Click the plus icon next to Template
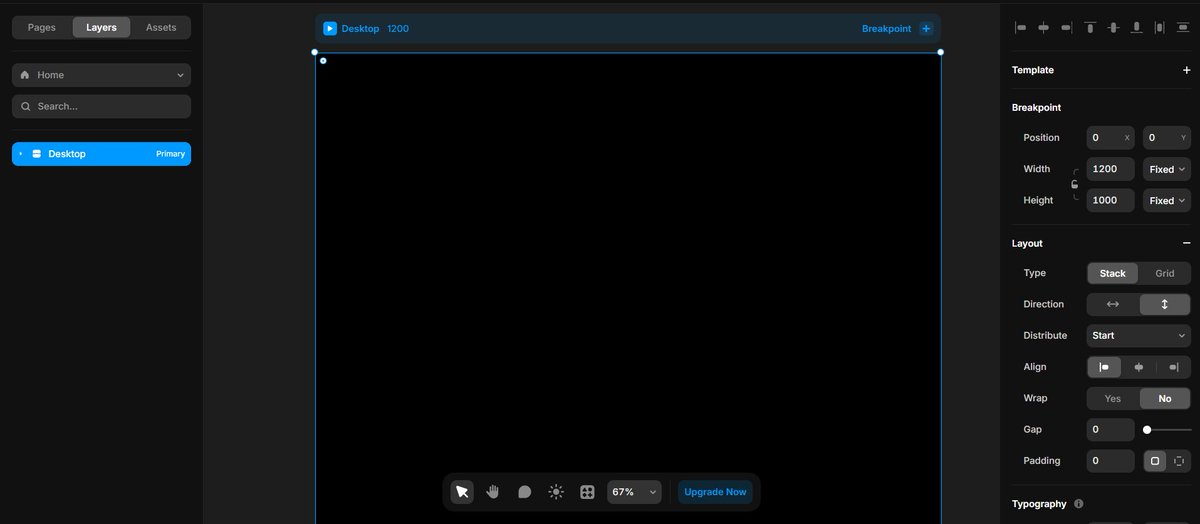Image resolution: width=1200 pixels, height=524 pixels. click(x=1186, y=70)
